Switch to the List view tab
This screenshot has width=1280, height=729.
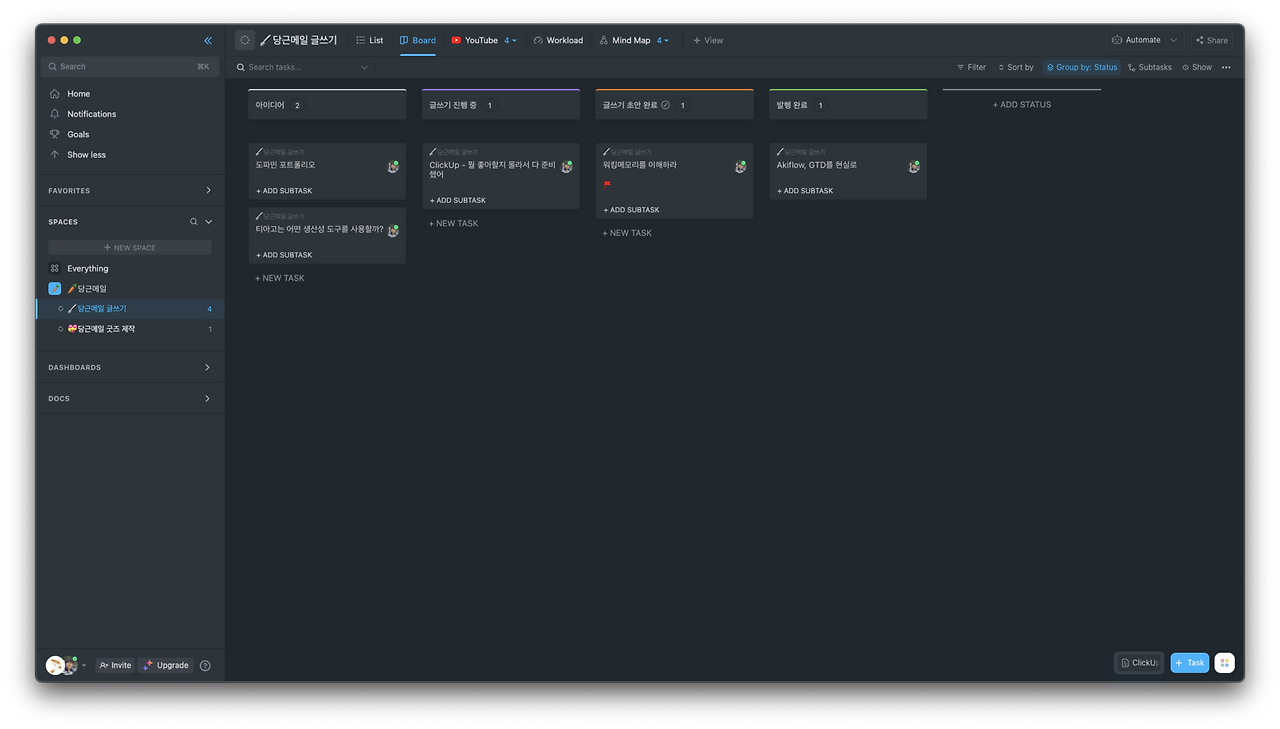point(370,41)
